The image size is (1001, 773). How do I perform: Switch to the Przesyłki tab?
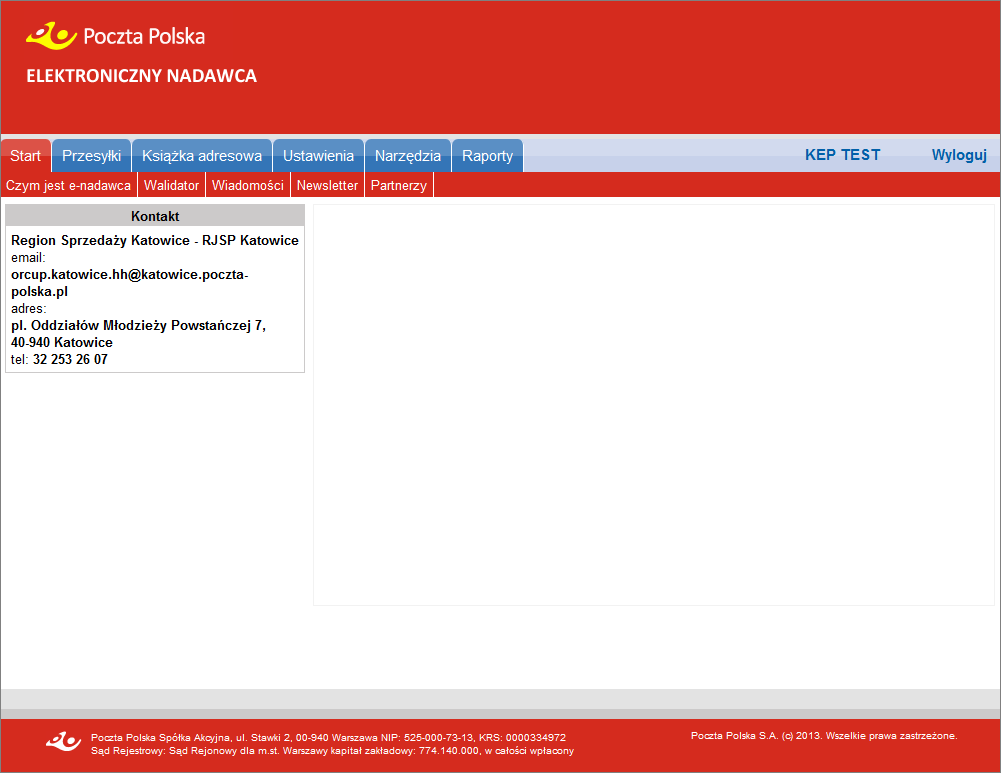click(x=91, y=156)
